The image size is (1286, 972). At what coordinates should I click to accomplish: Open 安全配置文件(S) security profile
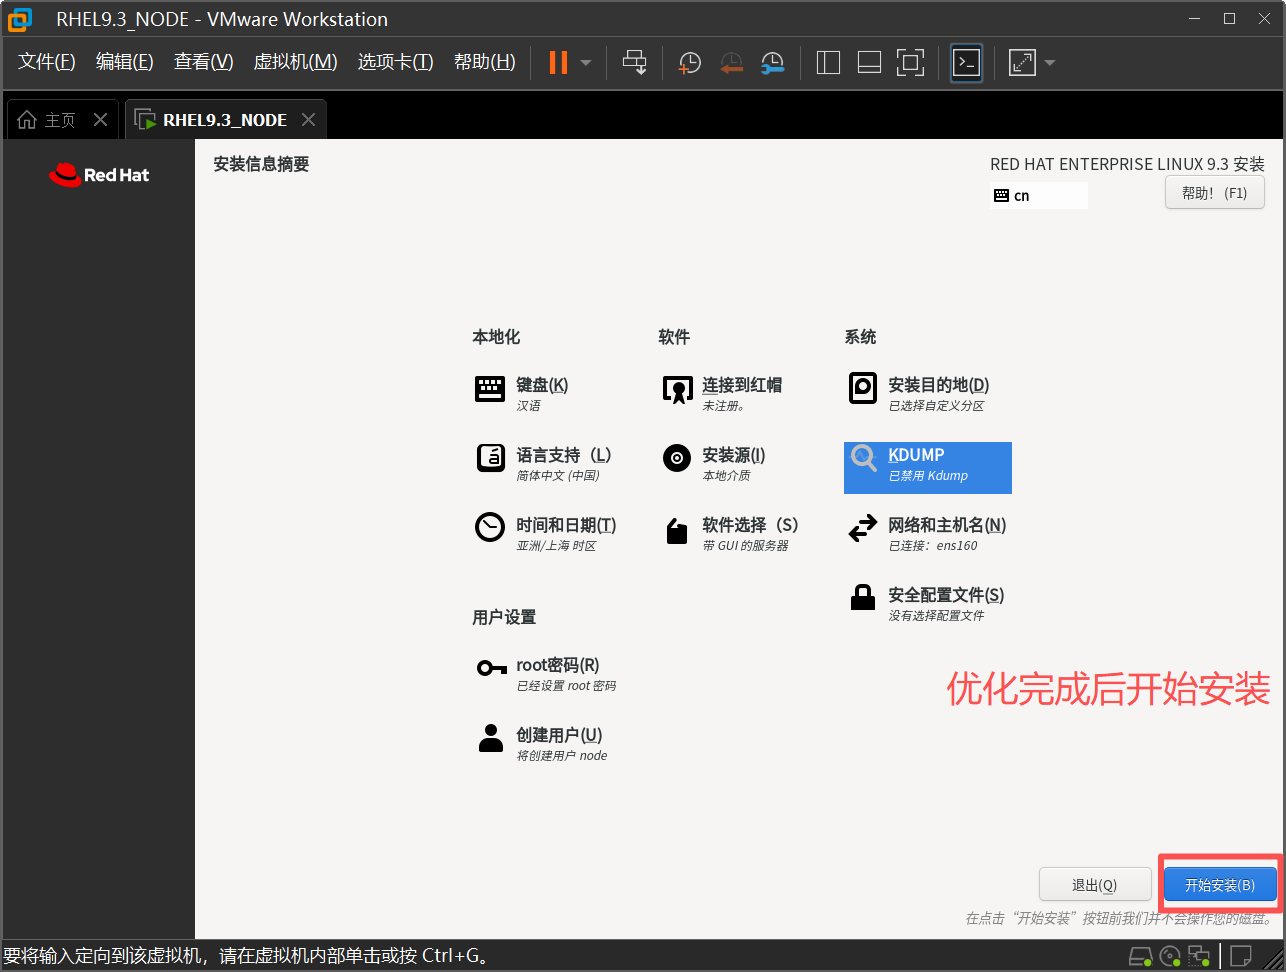[x=926, y=604]
